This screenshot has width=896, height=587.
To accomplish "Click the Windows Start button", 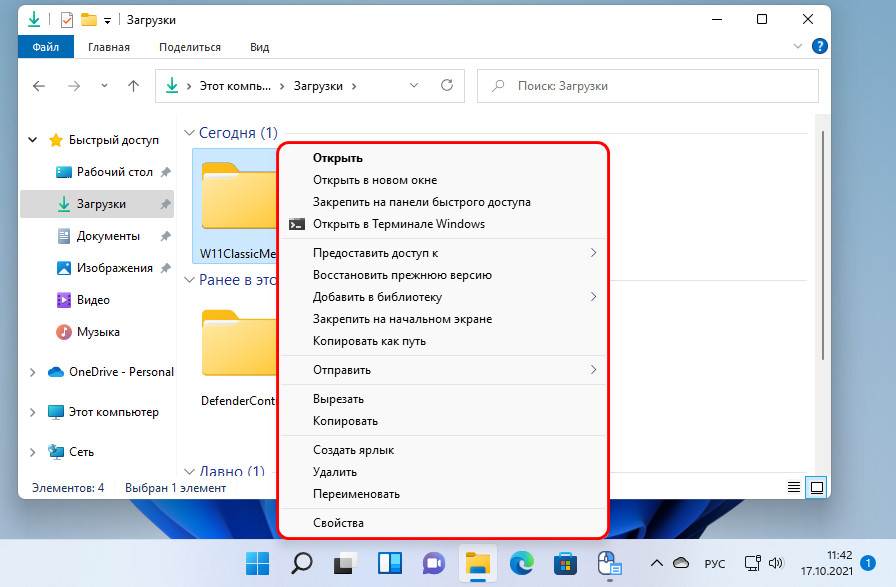I will [257, 563].
